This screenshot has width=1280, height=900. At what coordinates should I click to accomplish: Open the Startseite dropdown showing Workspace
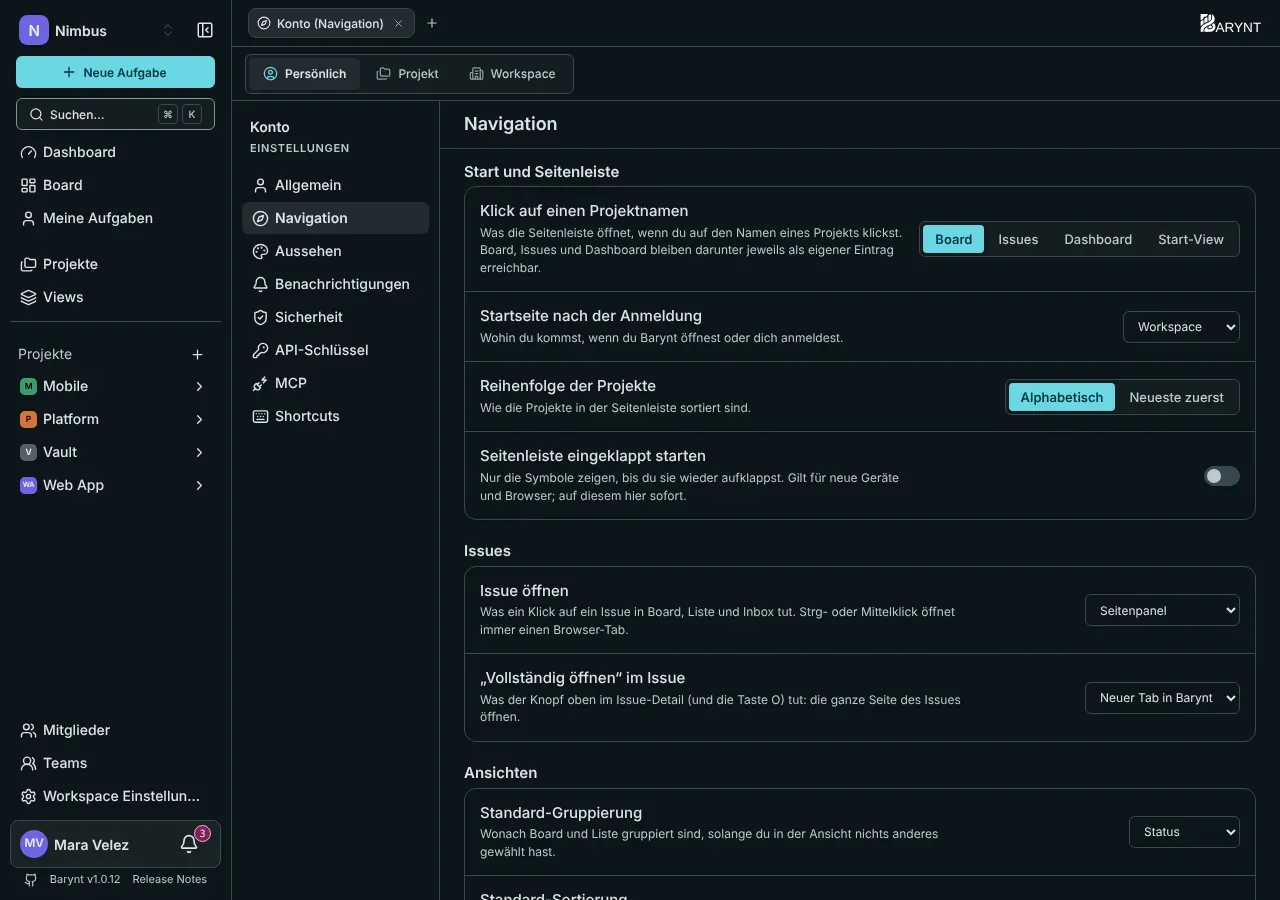click(1181, 327)
